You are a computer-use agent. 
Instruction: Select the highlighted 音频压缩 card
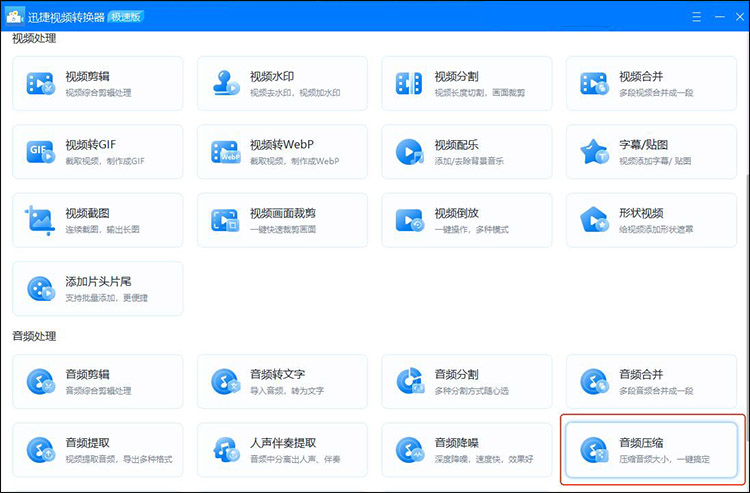point(652,450)
